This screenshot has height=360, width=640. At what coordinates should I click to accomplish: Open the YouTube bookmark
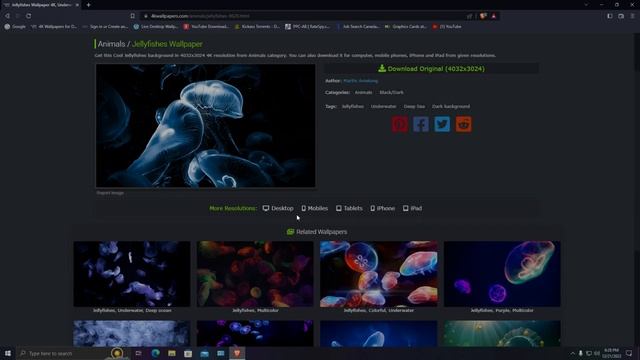click(447, 27)
